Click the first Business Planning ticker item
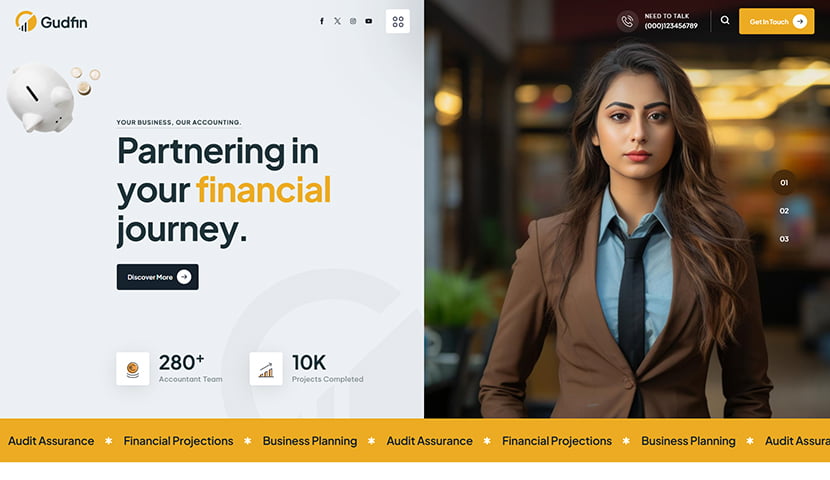The width and height of the screenshot is (830, 480). [310, 441]
